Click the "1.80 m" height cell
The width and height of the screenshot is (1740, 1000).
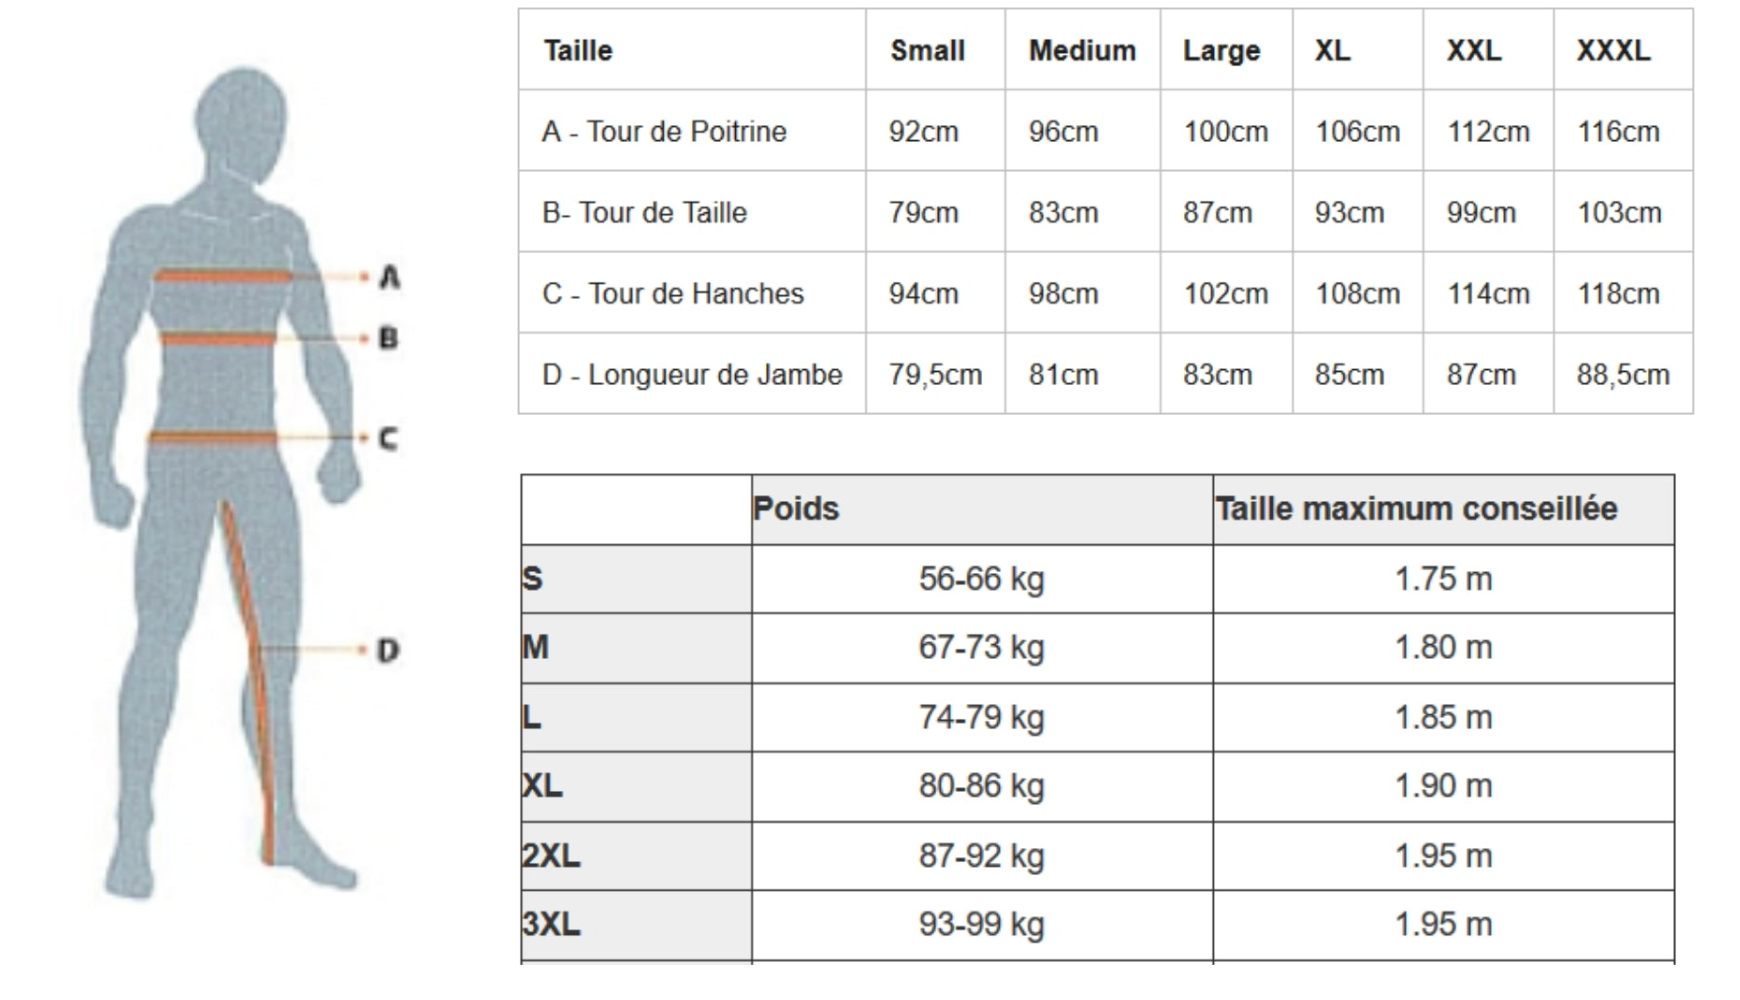click(x=1443, y=648)
